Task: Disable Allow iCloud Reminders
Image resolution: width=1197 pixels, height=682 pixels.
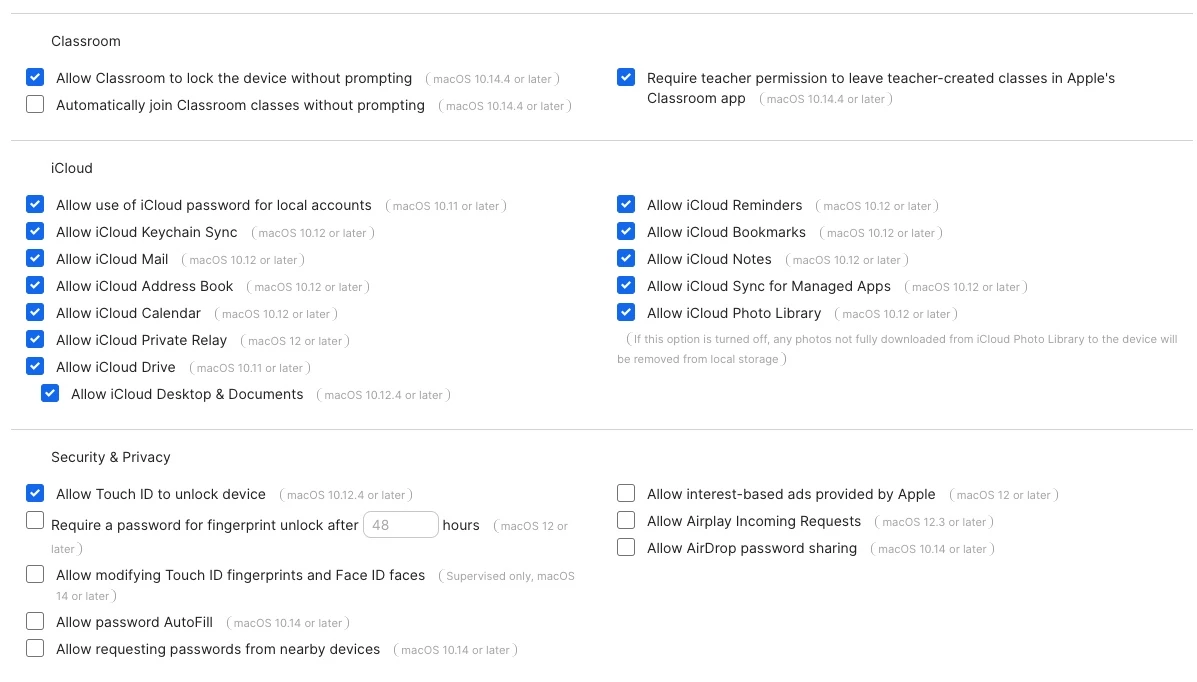Action: pos(626,204)
